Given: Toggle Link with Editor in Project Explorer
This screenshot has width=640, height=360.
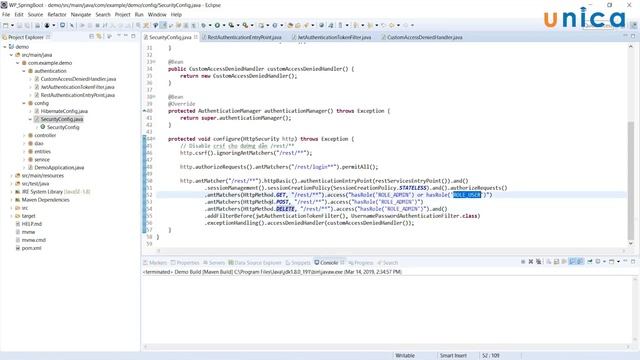Looking at the screenshot, I should [x=99, y=37].
